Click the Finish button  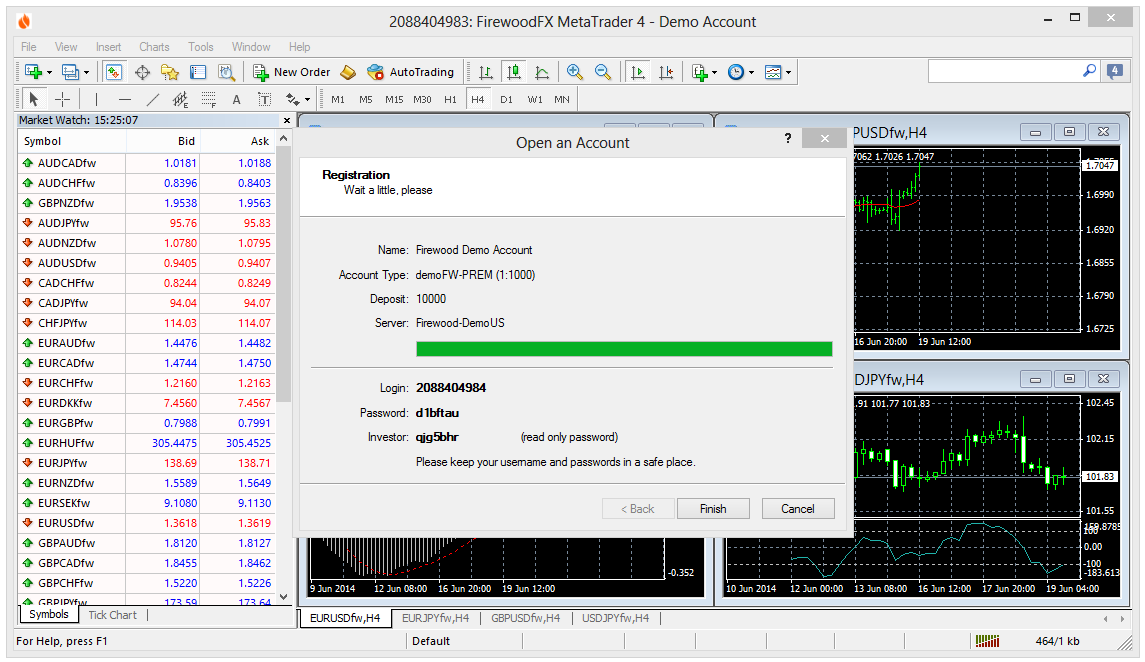point(713,509)
